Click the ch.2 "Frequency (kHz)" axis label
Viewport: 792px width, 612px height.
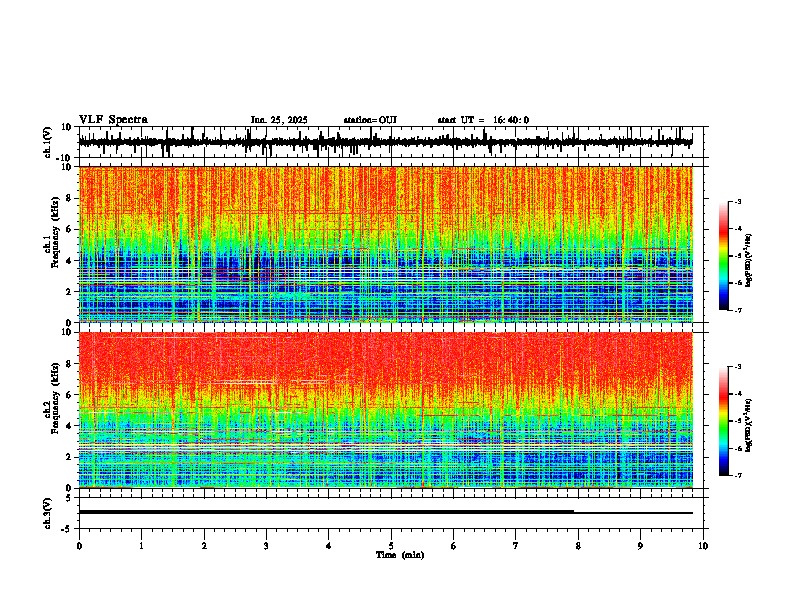pyautogui.click(x=55, y=398)
